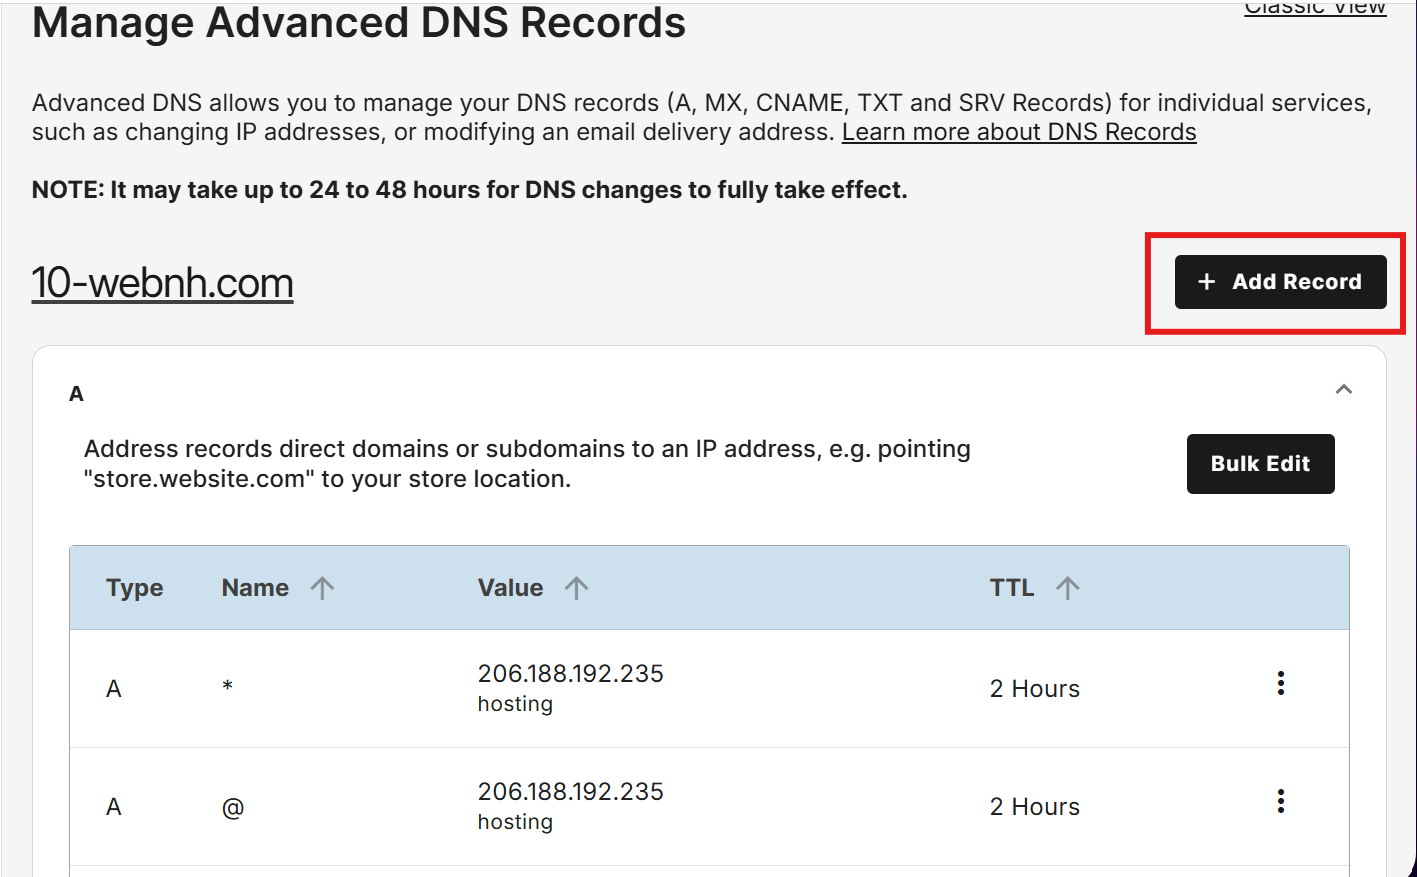Viewport: 1417px width, 877px height.
Task: Expand the record actions menu for the first row
Action: click(x=1281, y=682)
